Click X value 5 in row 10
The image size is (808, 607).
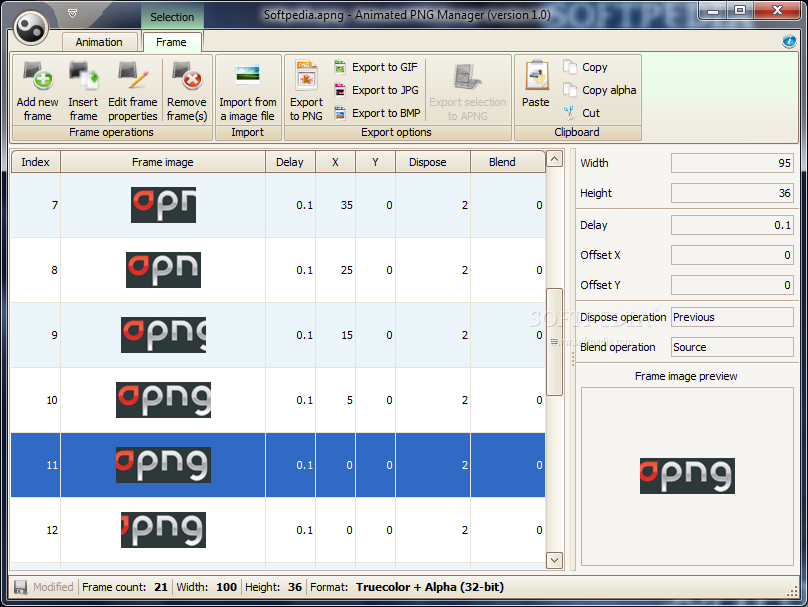click(x=350, y=400)
